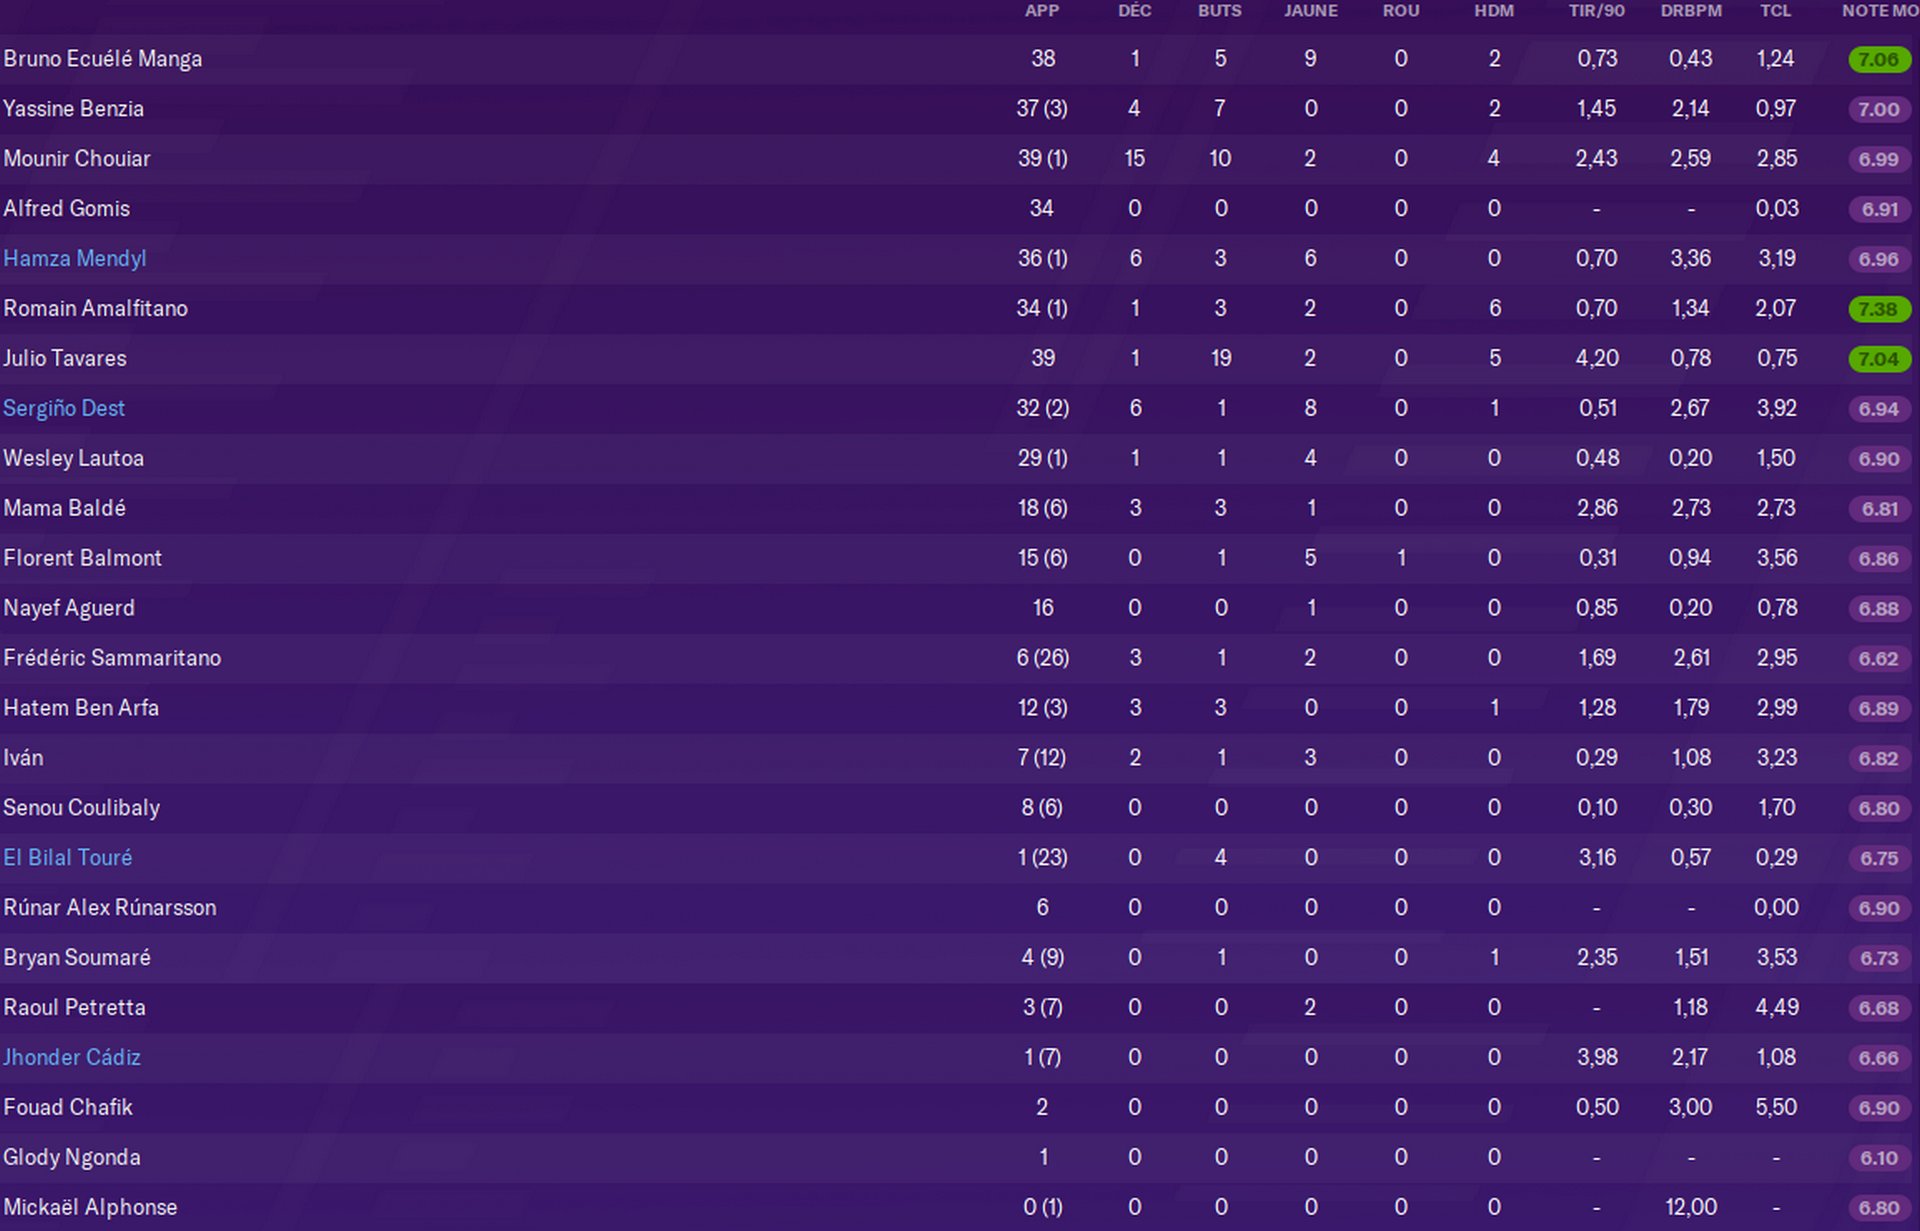Screen dimensions: 1920x1231
Task: Open Sergiño Dest player link
Action: [x=64, y=409]
